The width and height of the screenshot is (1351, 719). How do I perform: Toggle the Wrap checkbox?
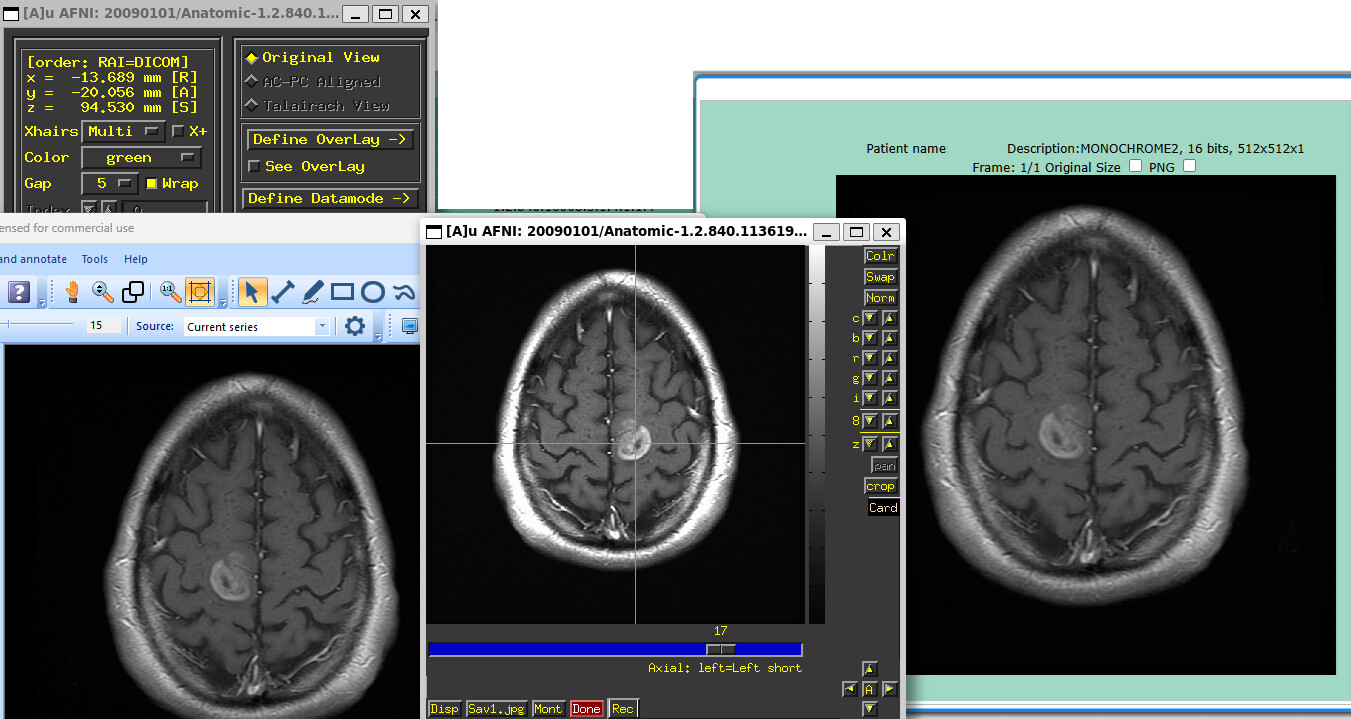pyautogui.click(x=151, y=183)
